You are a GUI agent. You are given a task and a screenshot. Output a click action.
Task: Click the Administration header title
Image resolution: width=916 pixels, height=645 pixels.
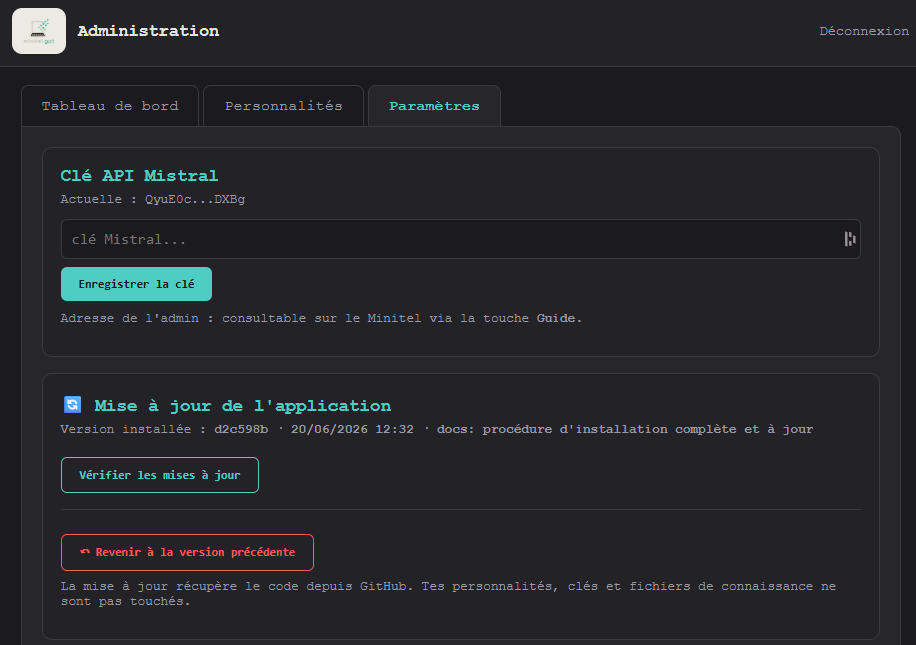click(x=148, y=31)
